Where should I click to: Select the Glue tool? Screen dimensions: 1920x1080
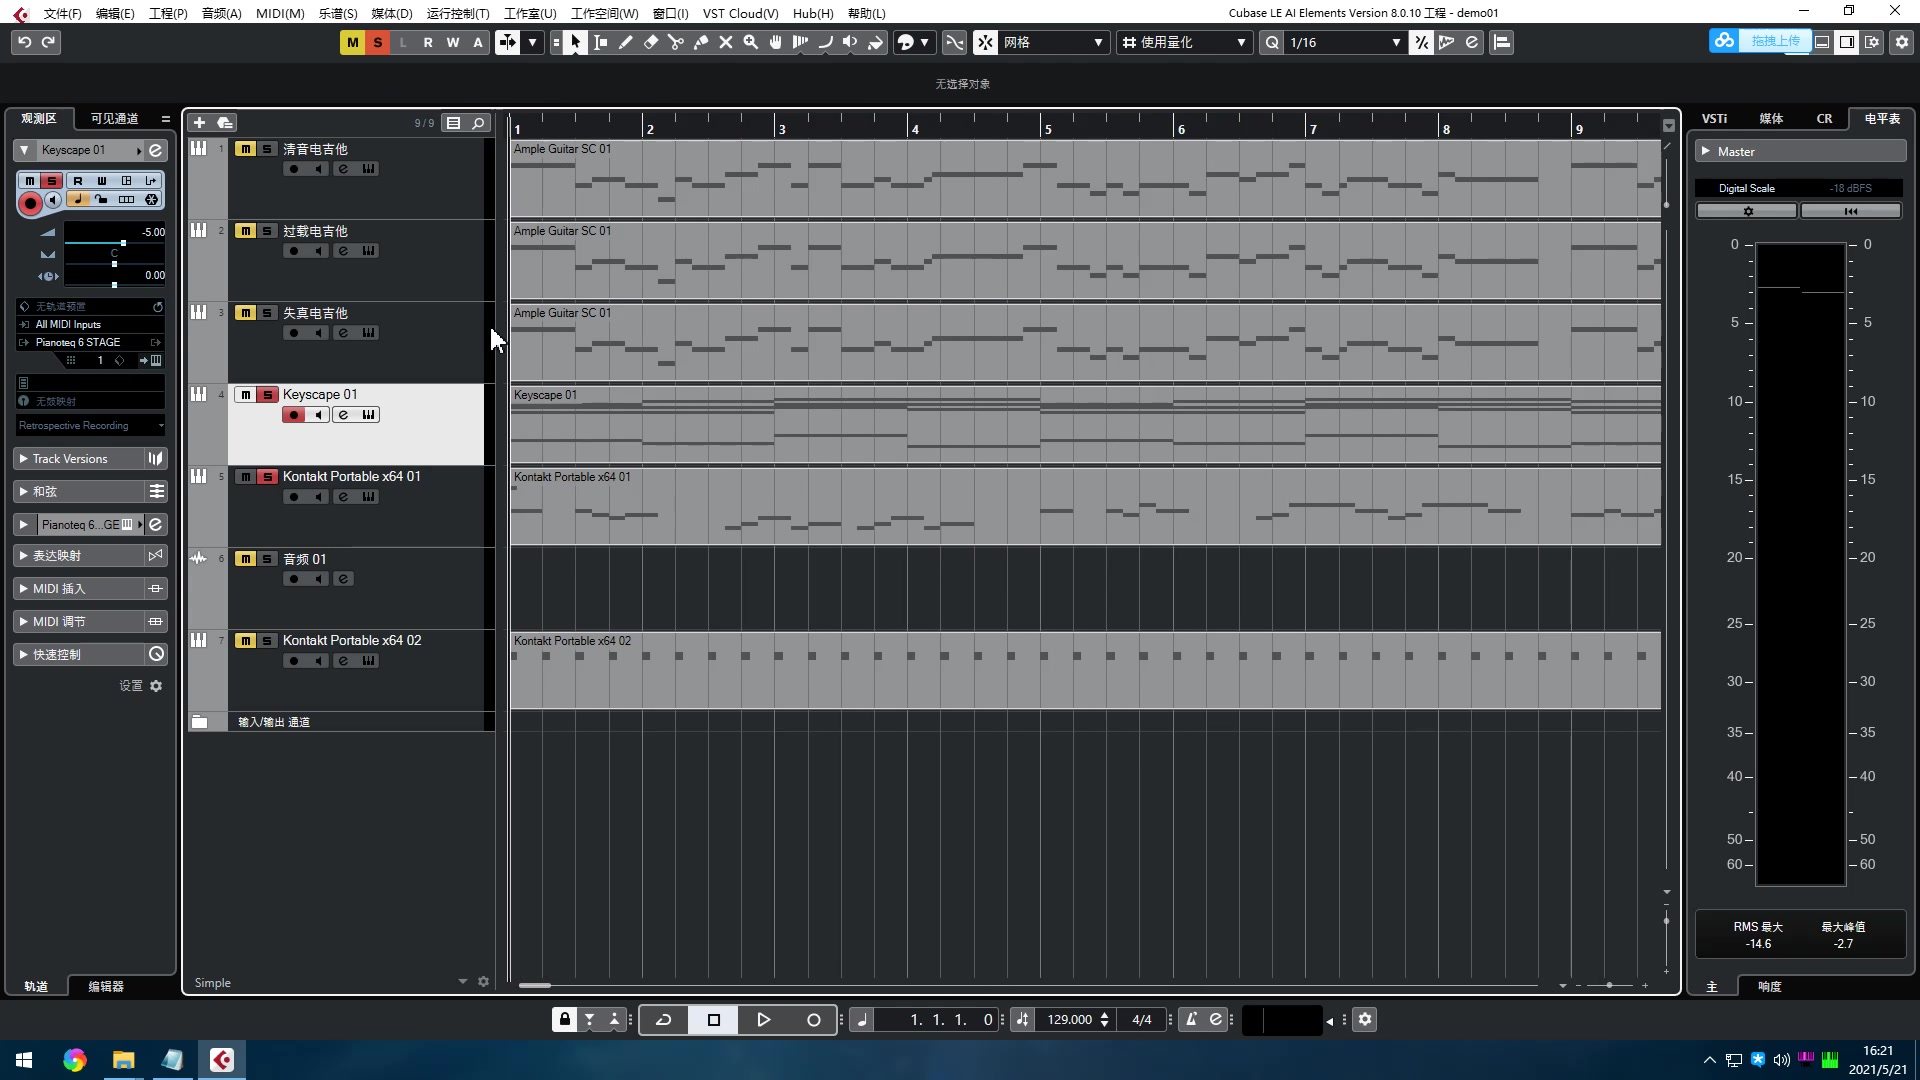point(700,42)
